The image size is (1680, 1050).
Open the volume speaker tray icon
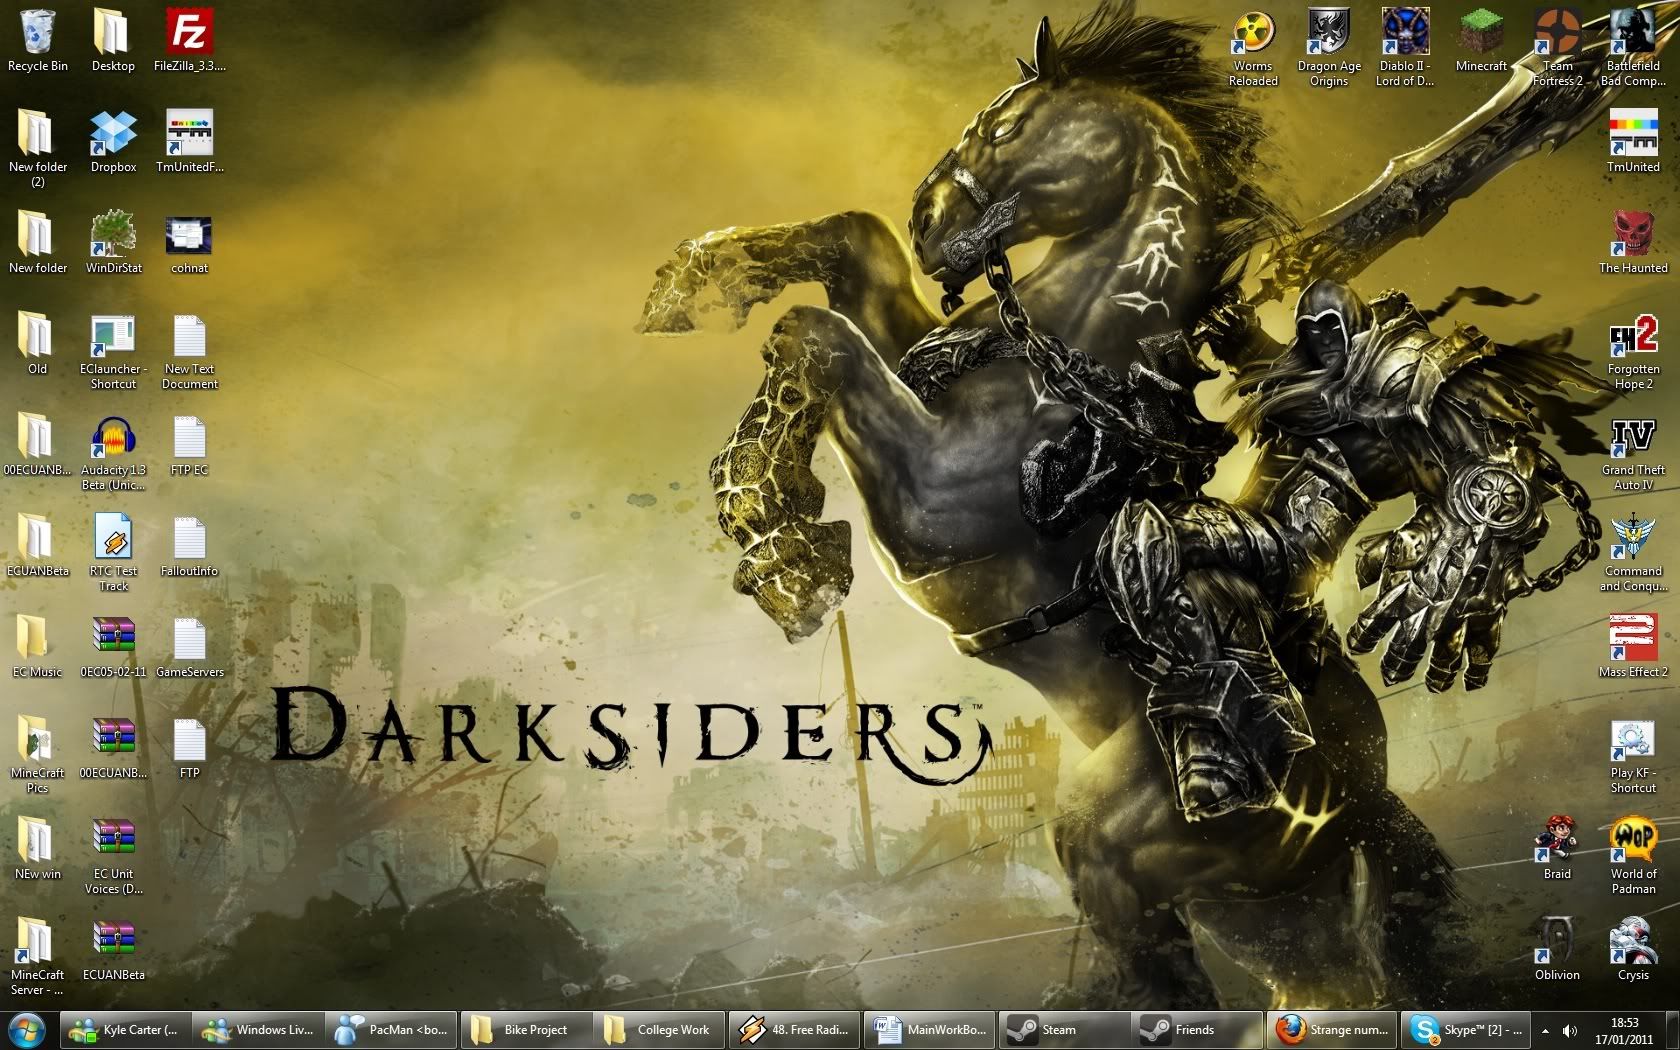click(1570, 1030)
